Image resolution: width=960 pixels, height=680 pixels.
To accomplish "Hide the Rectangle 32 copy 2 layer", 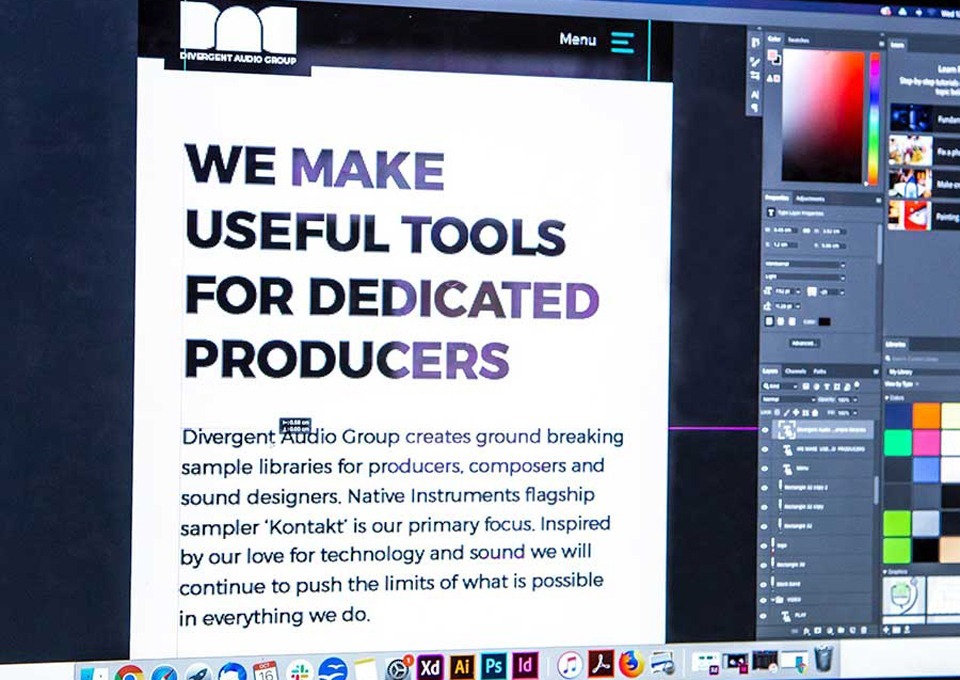I will pos(764,488).
